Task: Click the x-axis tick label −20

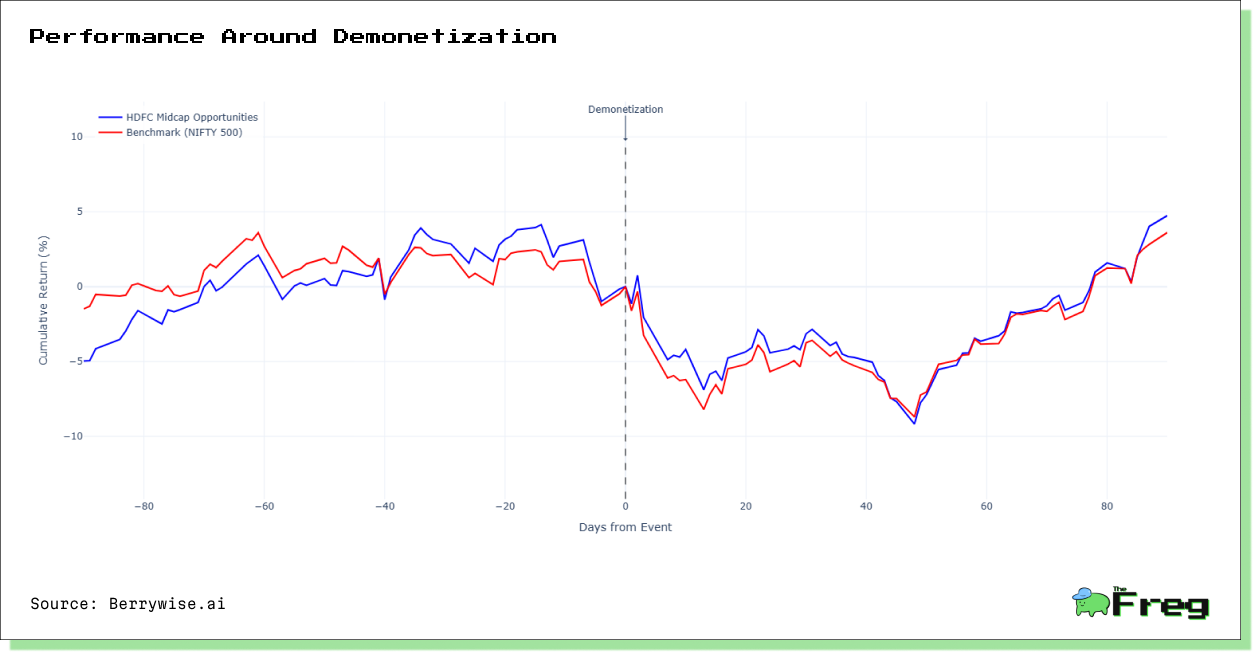Action: (505, 506)
